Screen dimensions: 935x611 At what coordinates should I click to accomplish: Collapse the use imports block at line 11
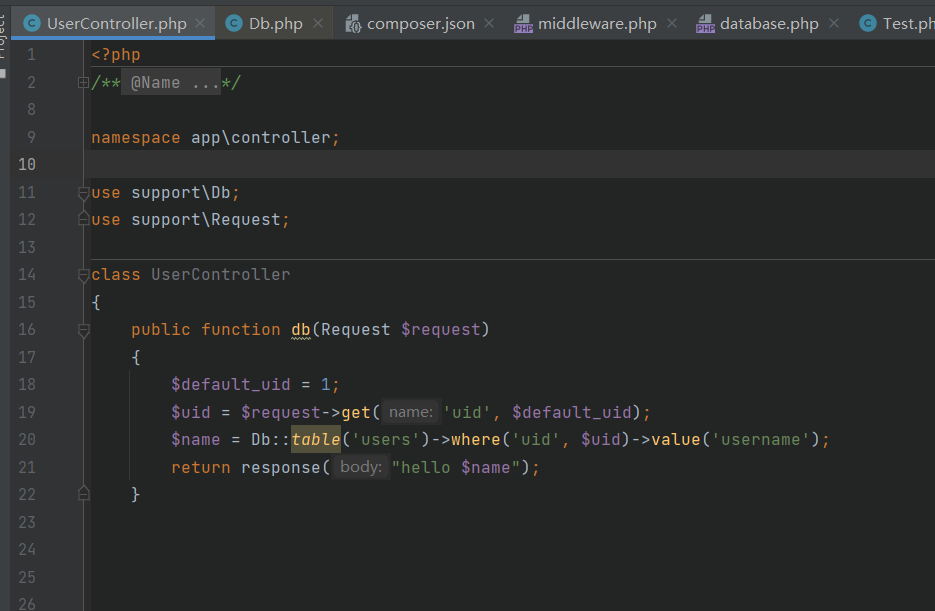83,193
